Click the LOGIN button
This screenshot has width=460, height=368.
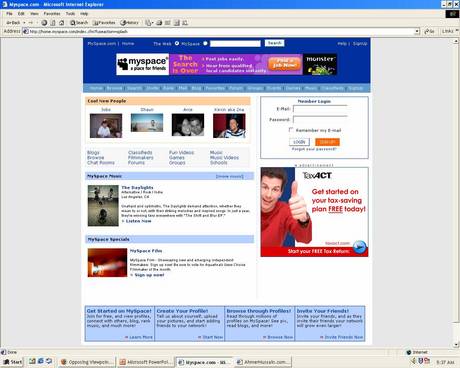[299, 142]
